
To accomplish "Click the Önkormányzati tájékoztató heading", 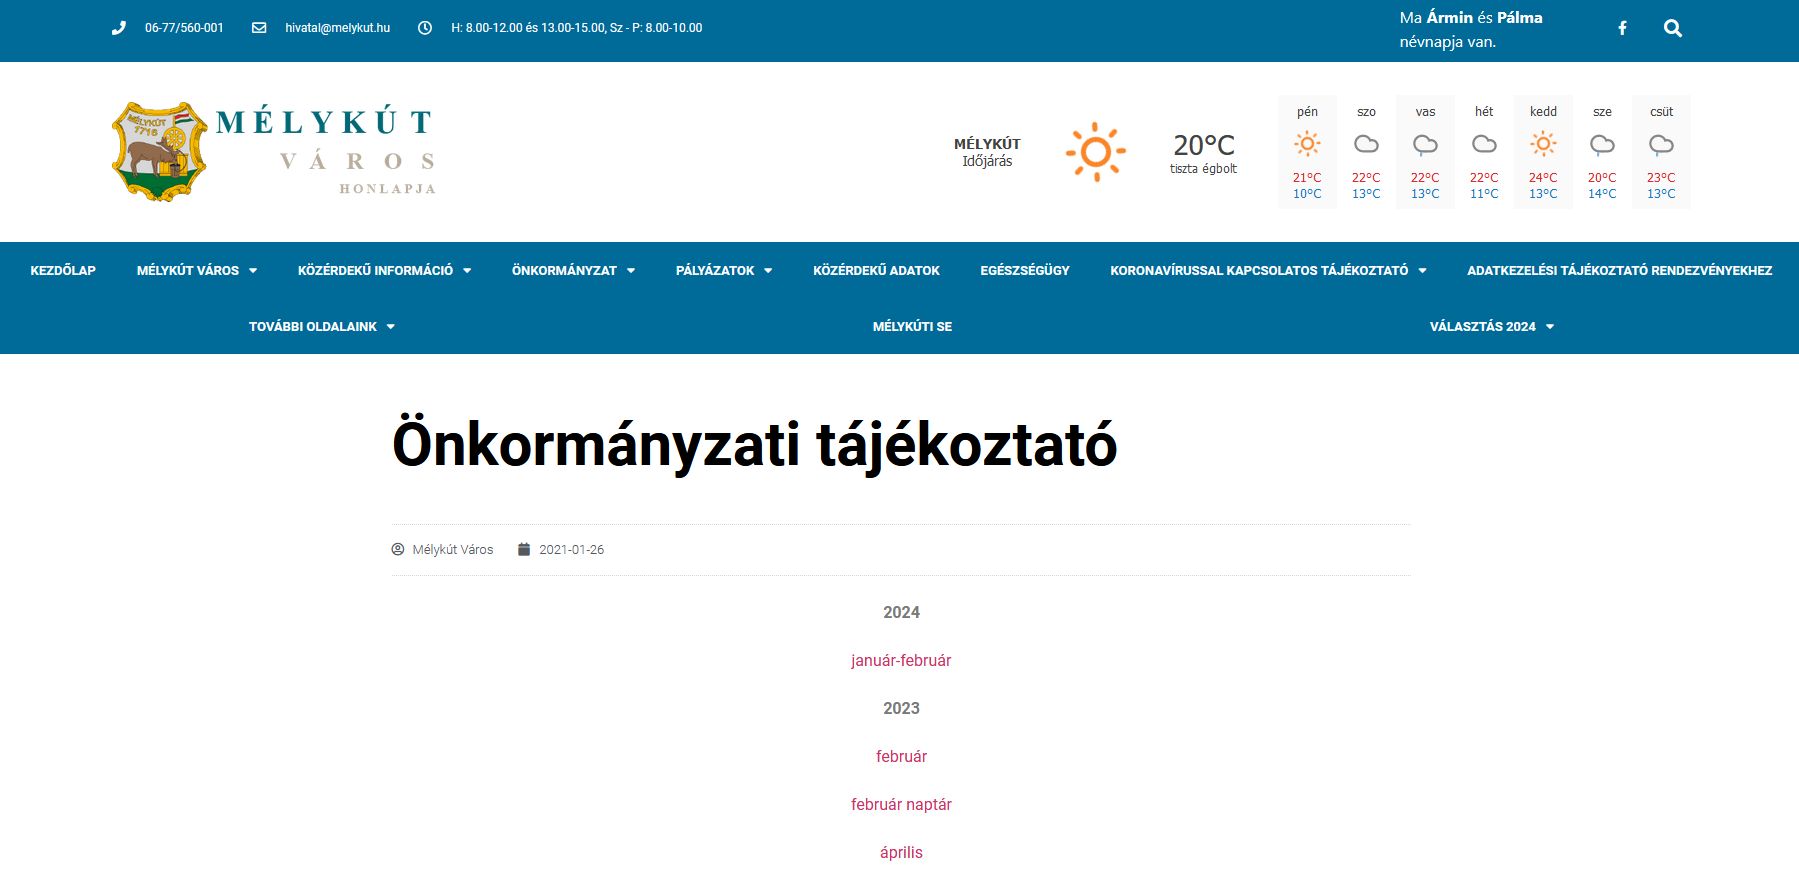I will pos(754,444).
